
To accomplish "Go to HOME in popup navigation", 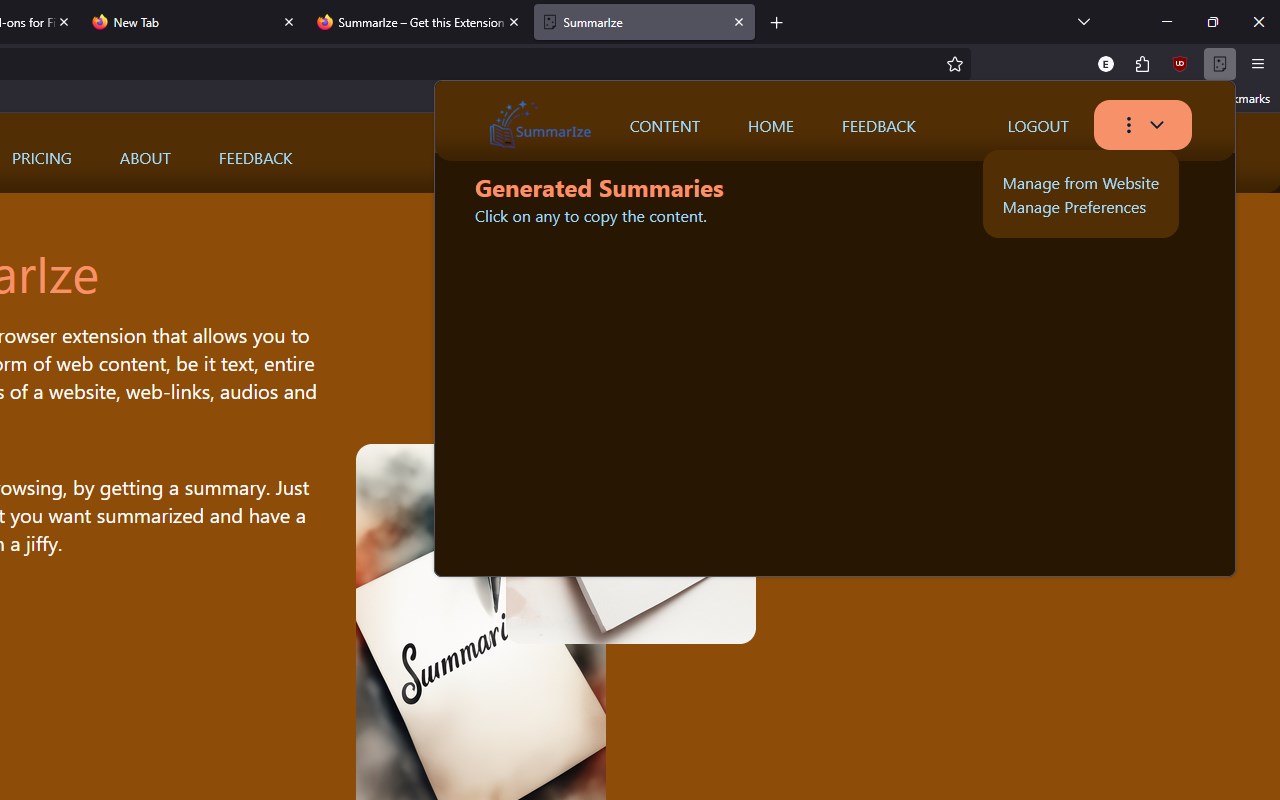I will (771, 126).
